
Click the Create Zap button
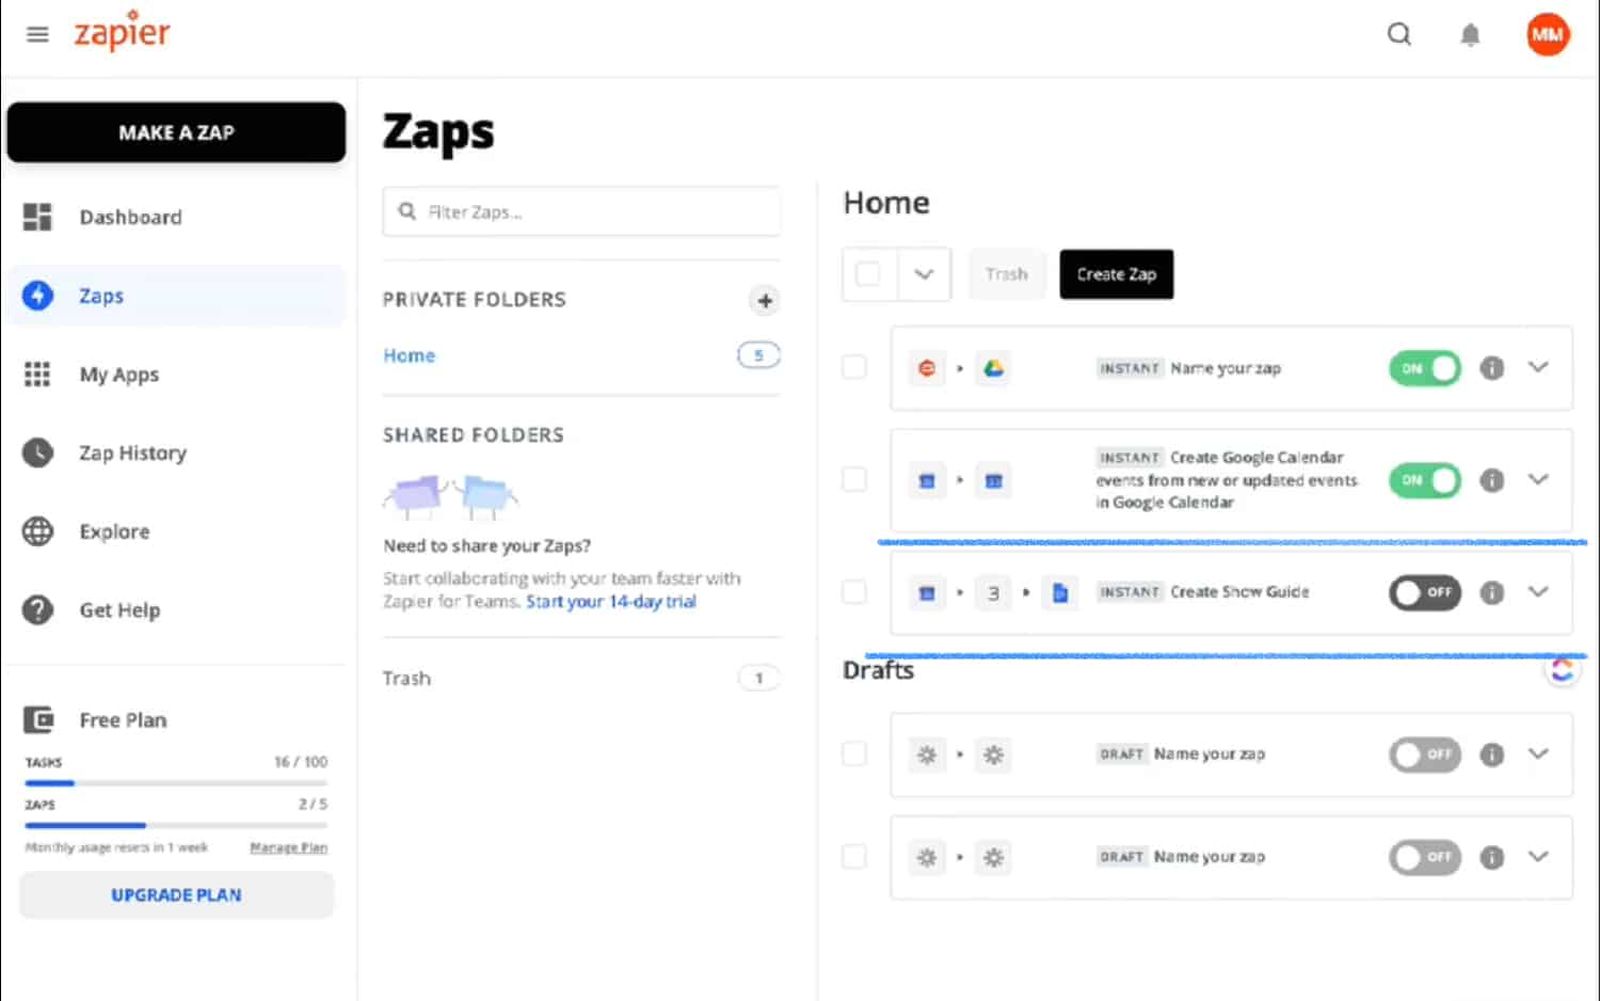click(x=1116, y=274)
